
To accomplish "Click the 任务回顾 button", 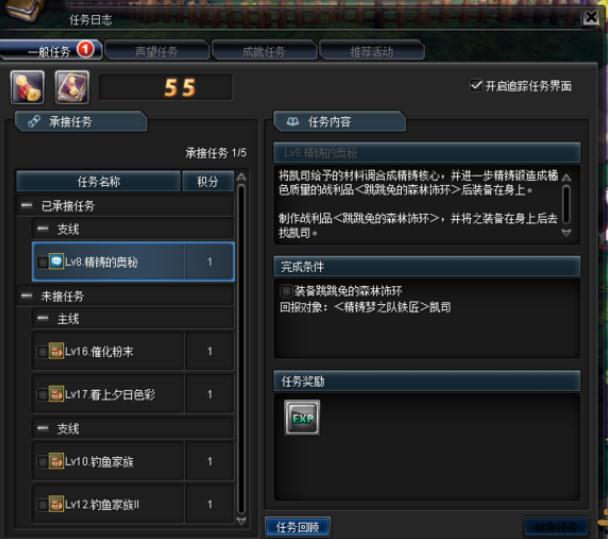I will coord(298,527).
